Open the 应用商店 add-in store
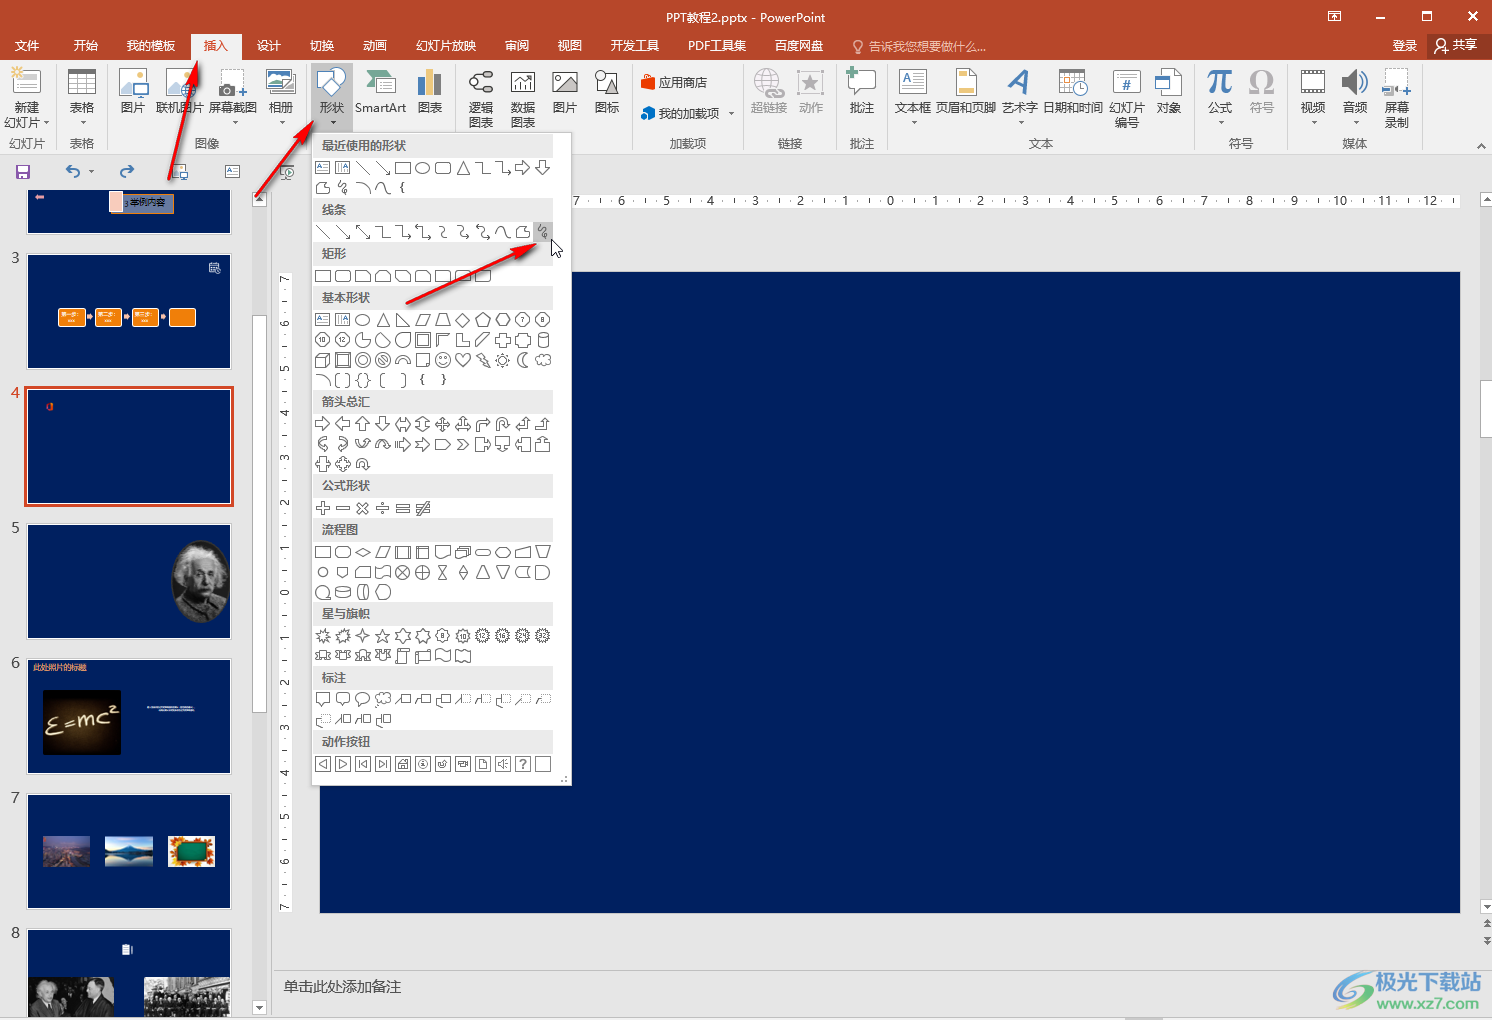1492x1020 pixels. (x=674, y=82)
